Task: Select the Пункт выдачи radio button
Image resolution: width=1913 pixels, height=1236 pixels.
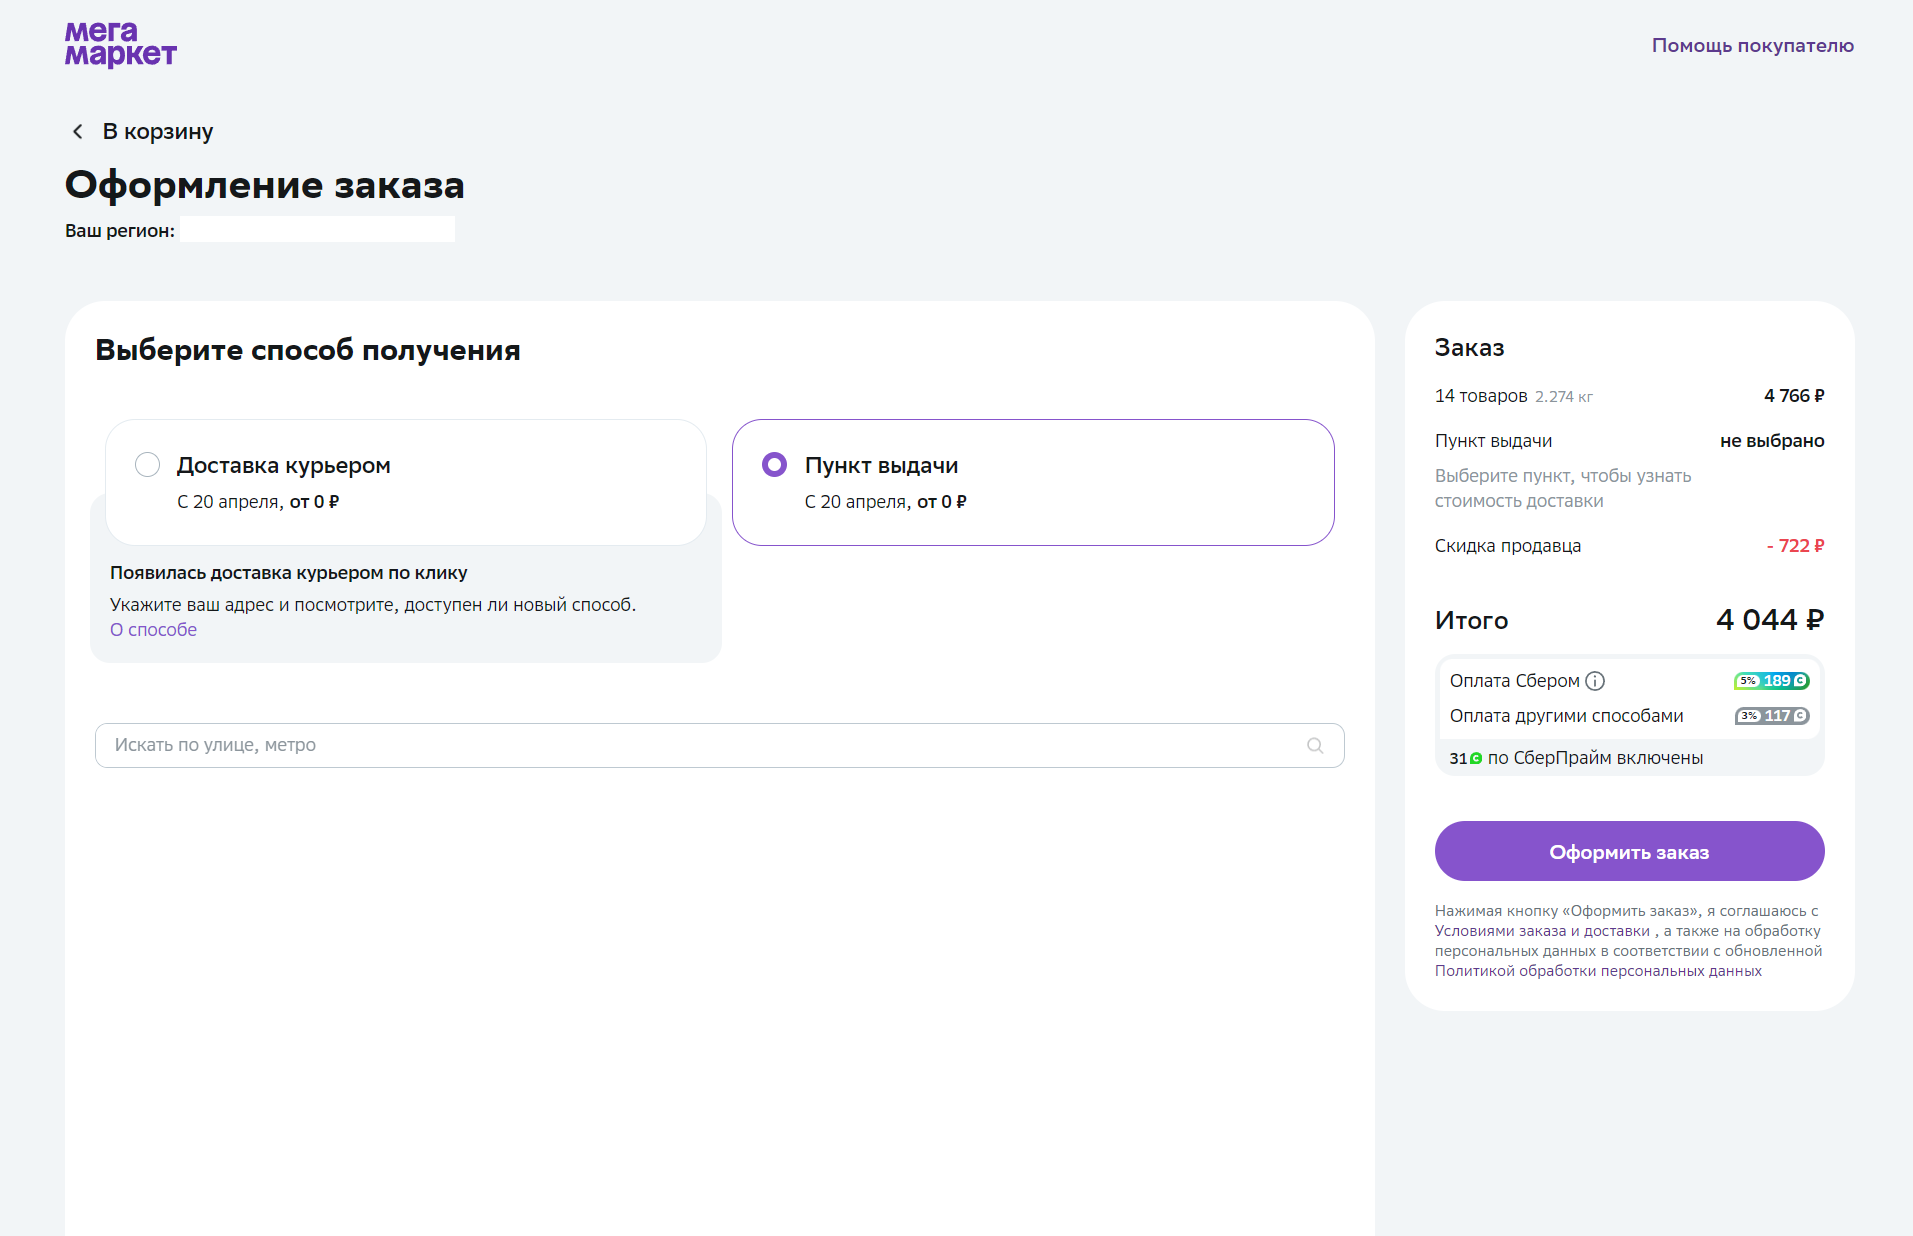Action: pyautogui.click(x=774, y=465)
